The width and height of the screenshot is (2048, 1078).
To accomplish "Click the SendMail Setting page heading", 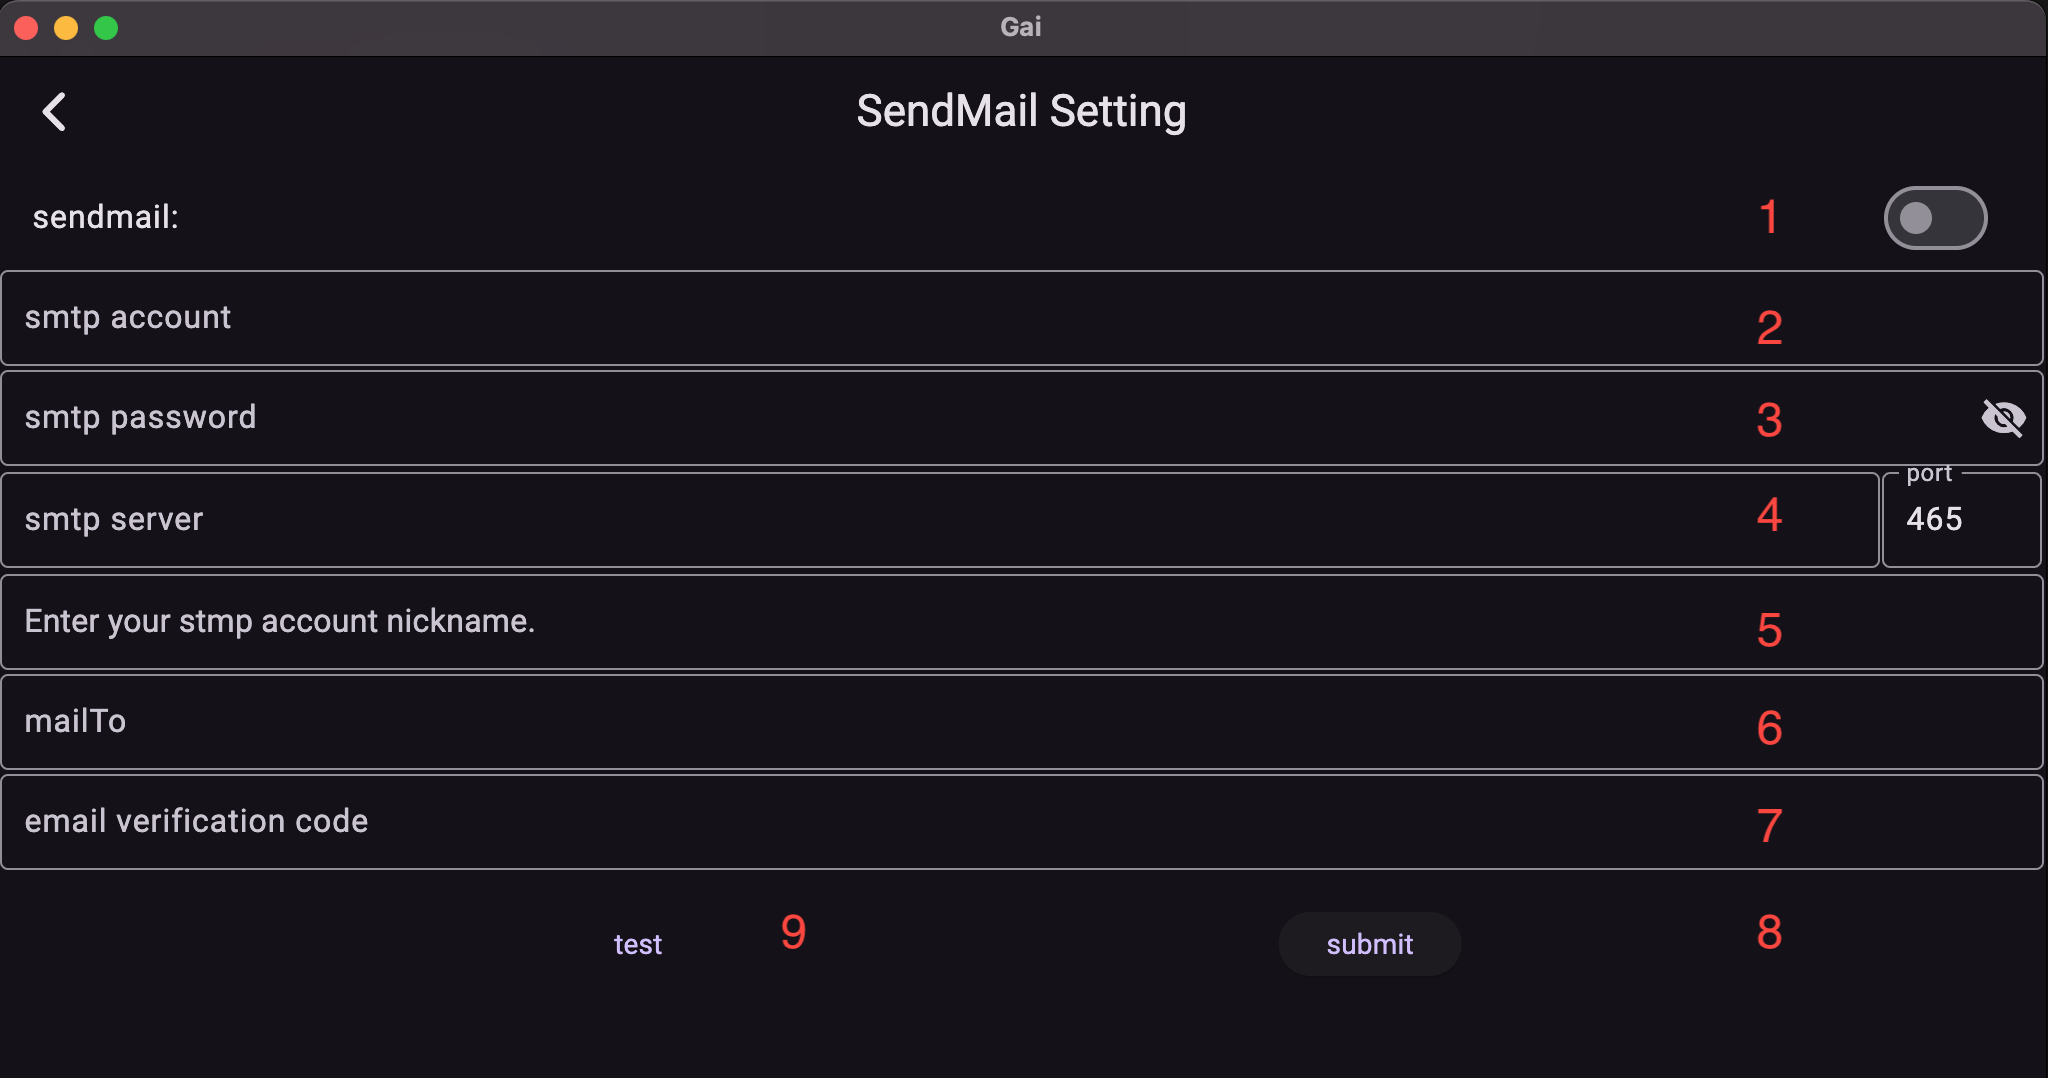I will click(1021, 111).
